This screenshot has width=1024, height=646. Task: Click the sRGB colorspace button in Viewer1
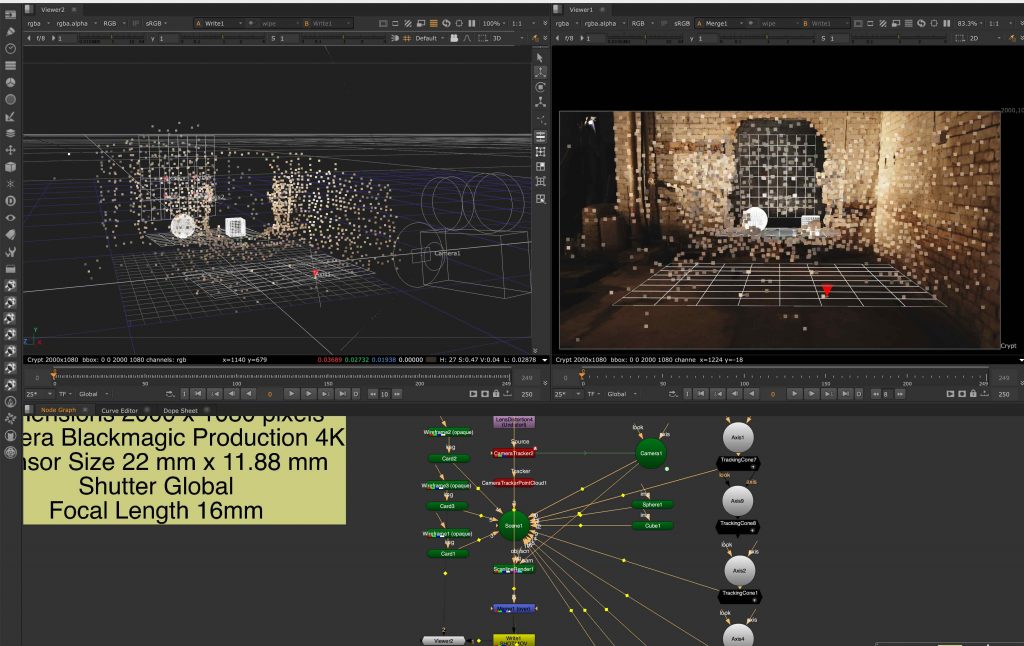[681, 22]
